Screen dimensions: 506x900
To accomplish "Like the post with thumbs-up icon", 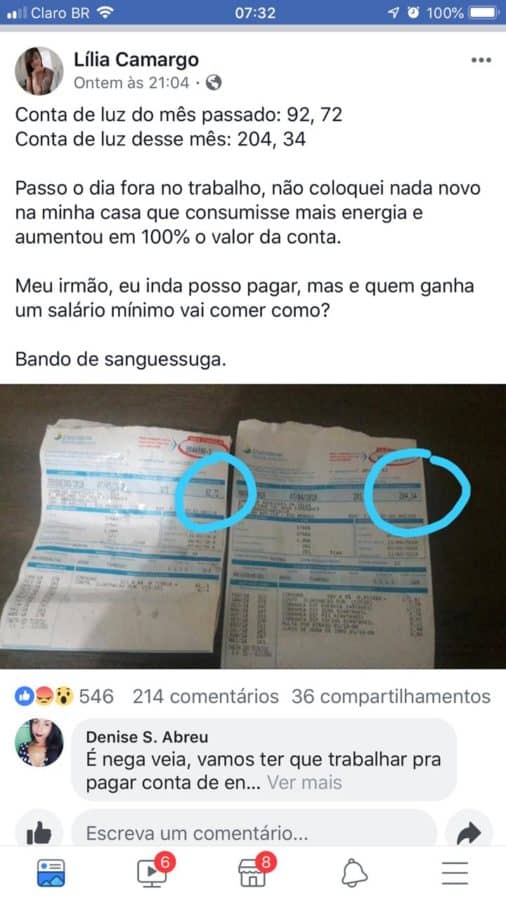I will pos(39,832).
